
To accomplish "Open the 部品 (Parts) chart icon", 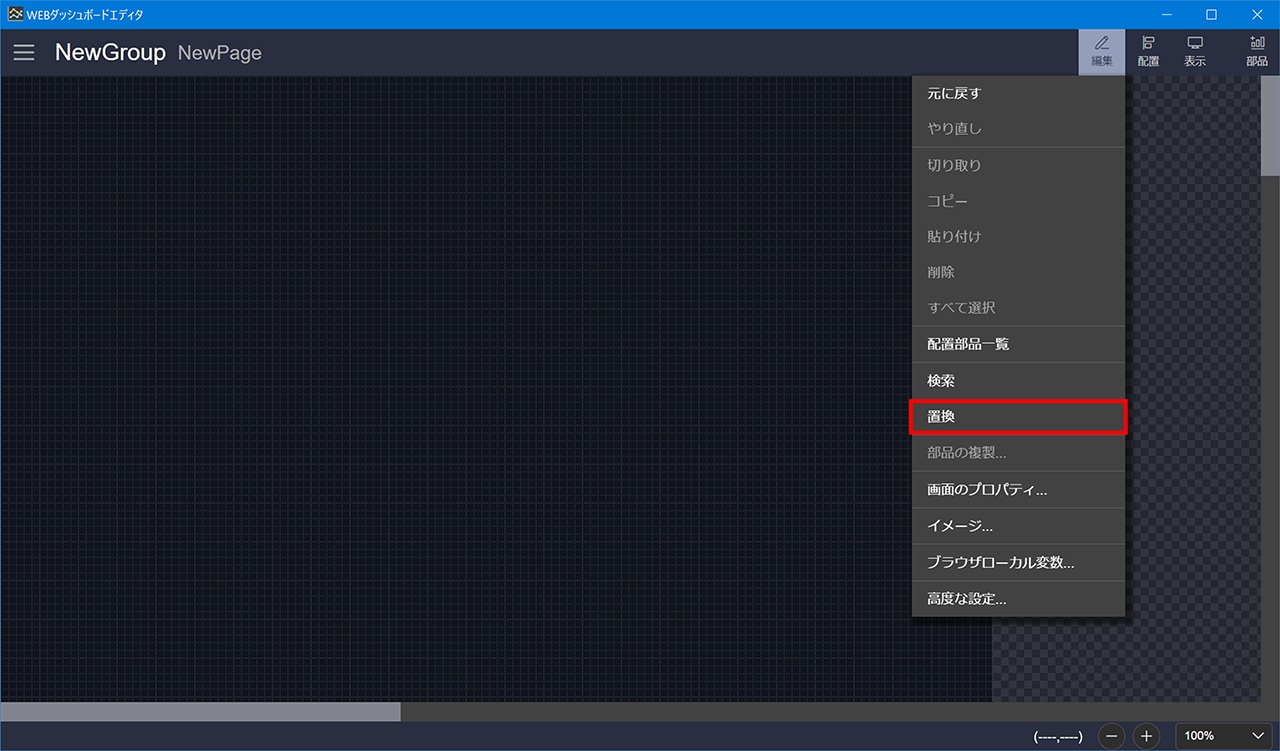I will [1256, 52].
